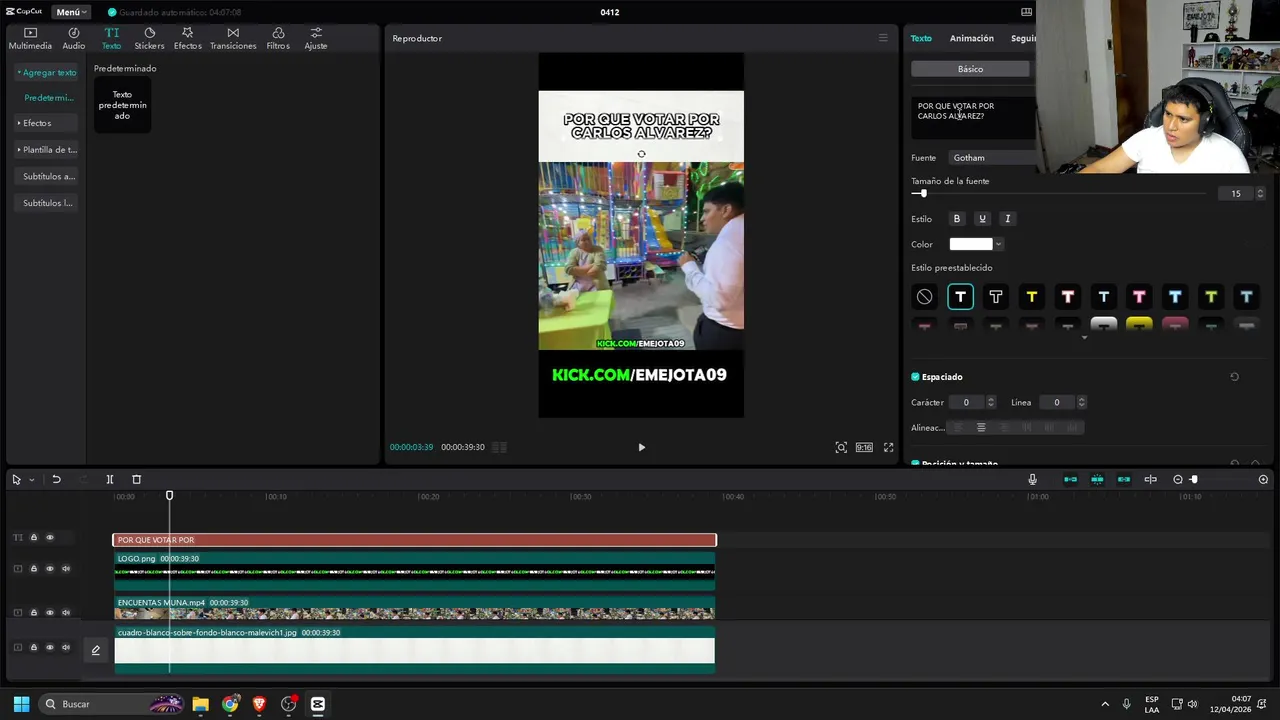Click the focus frame icon in player

pos(841,447)
